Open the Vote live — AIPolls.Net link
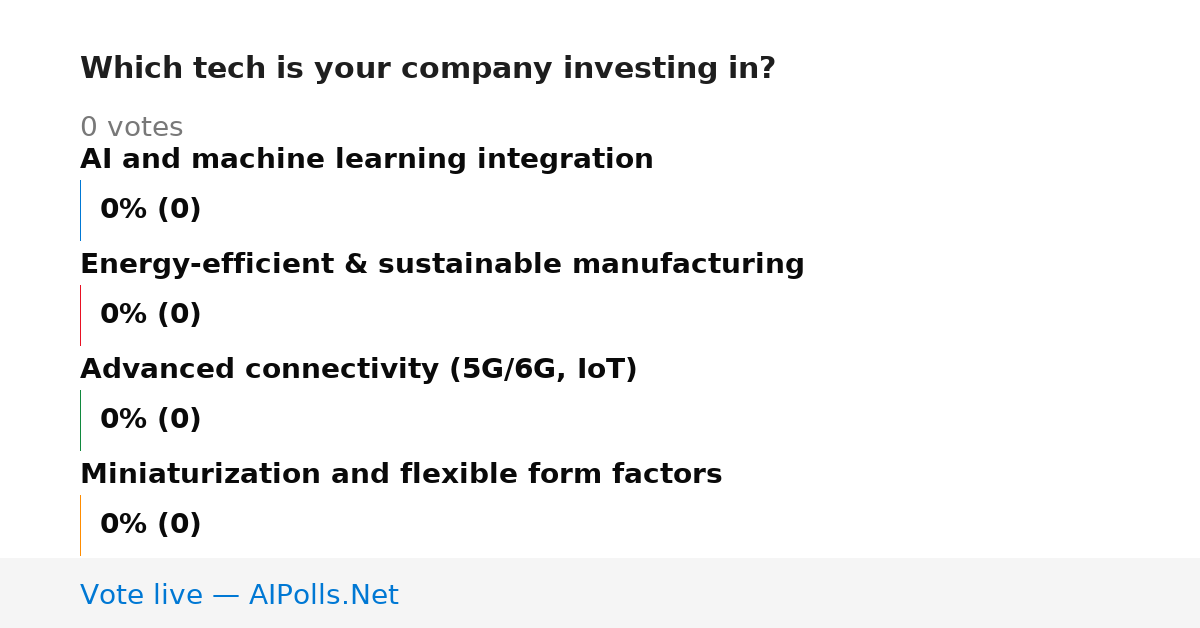 tap(239, 596)
